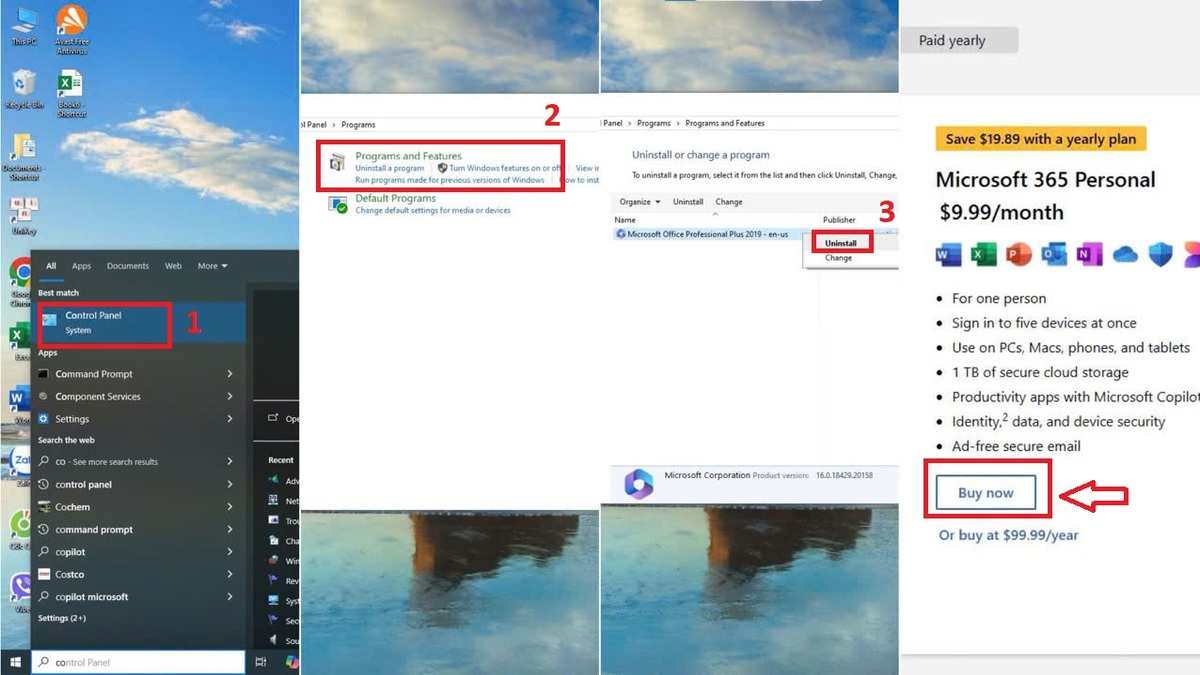The width and height of the screenshot is (1200, 675).
Task: Select the 'Paid yearly' billing option
Action: click(x=952, y=41)
